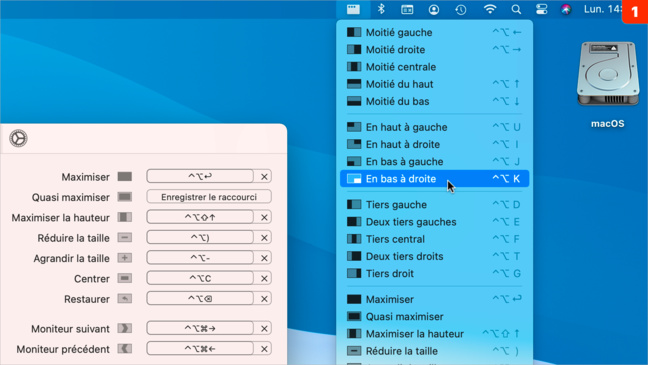The image size is (648, 365).
Task: Click the Réduire la taille minus icon in preferences
Action: click(124, 238)
